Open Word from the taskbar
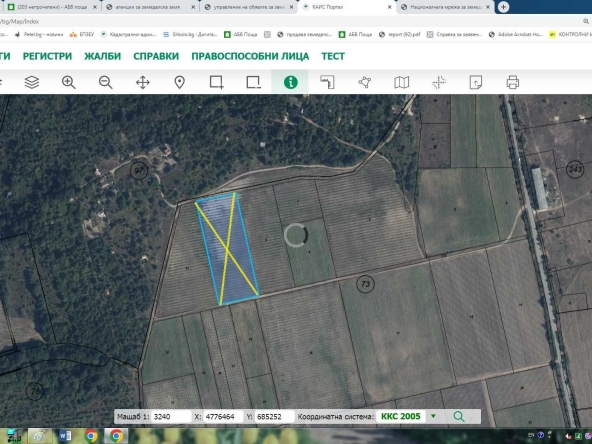This screenshot has height=444, width=592. [66, 436]
